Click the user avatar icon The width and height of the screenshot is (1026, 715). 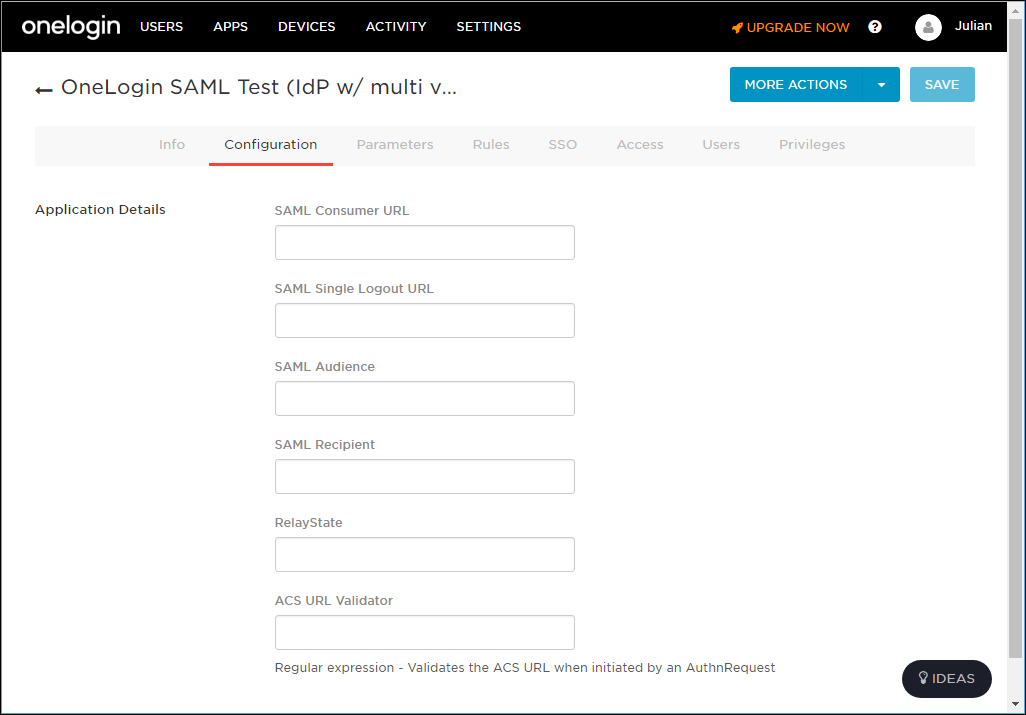928,27
